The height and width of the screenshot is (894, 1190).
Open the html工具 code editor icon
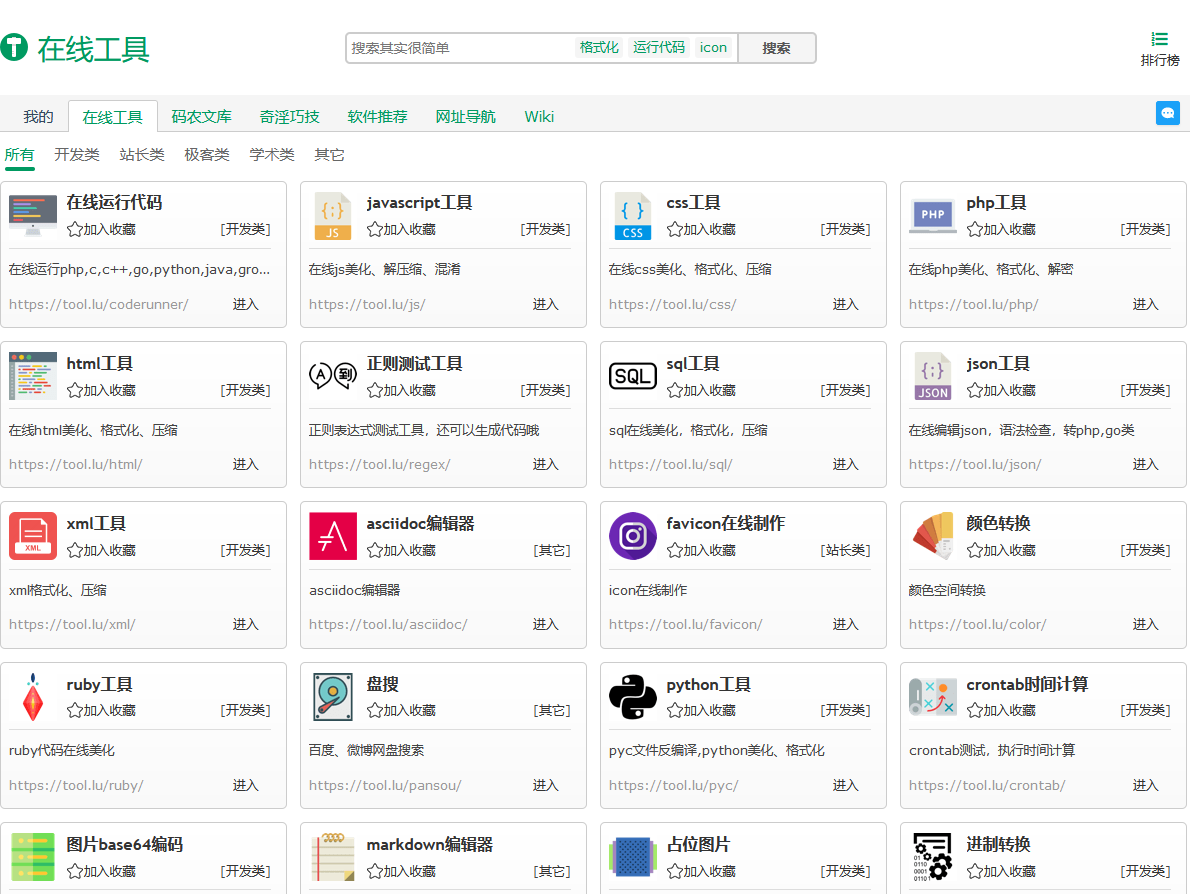click(33, 376)
